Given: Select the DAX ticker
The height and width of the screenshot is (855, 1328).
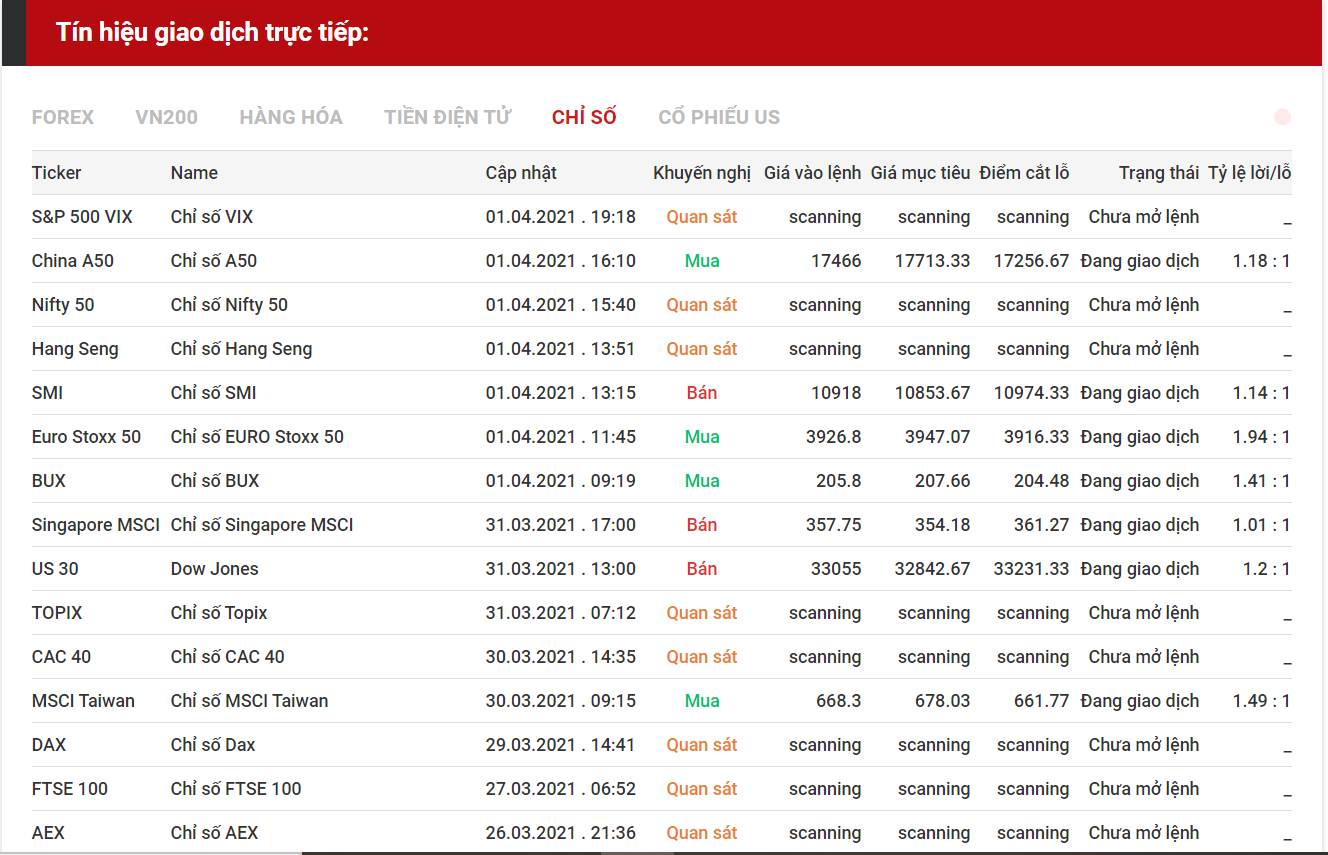Looking at the screenshot, I should point(49,745).
